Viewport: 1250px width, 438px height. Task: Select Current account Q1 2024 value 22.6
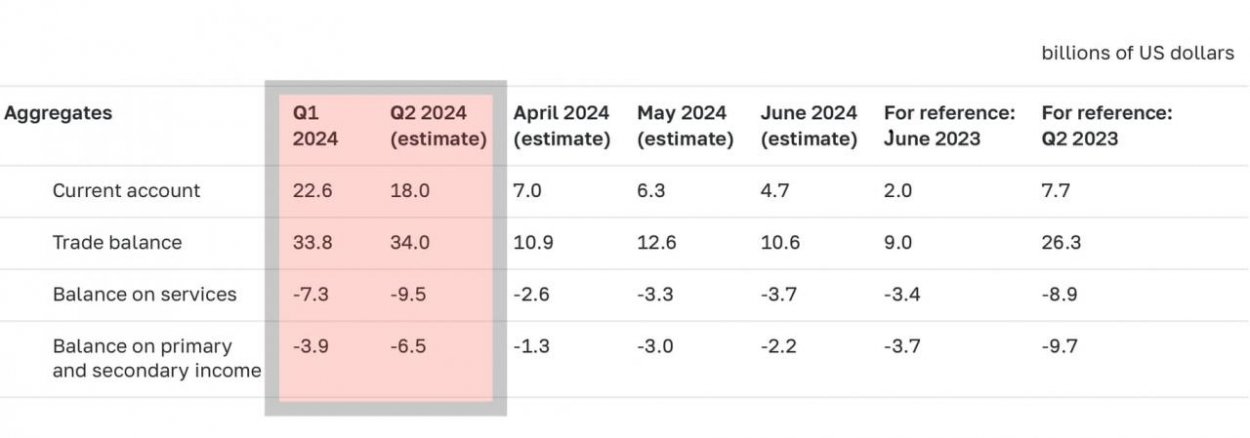tap(312, 191)
